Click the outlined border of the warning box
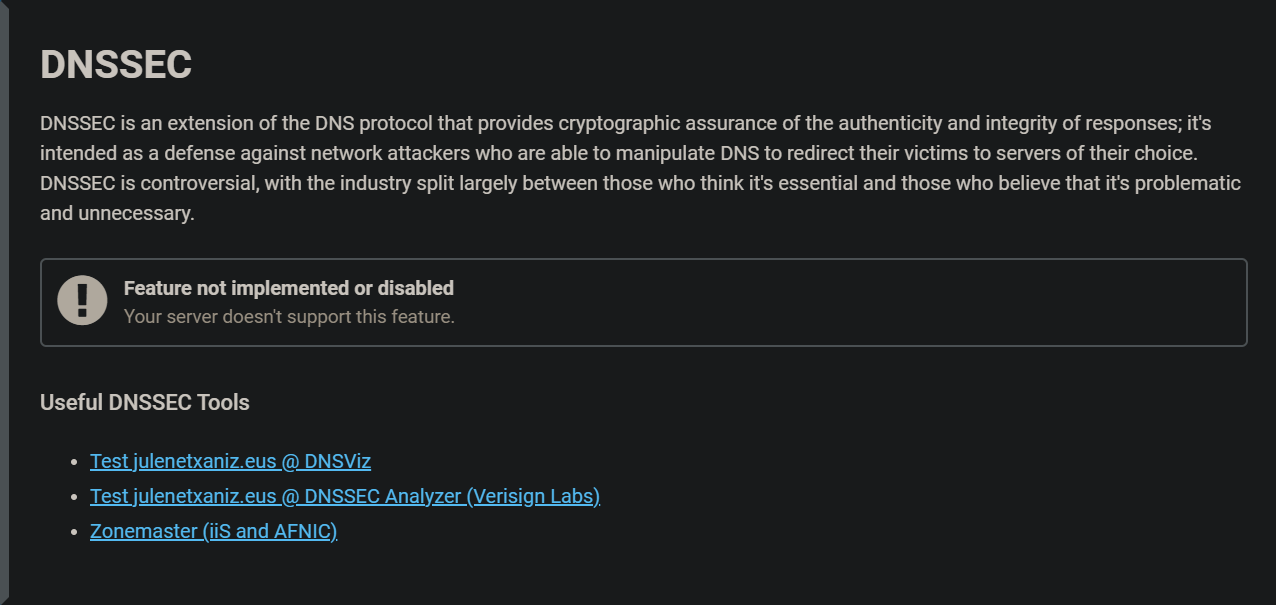Screen dimensions: 1276x605 tap(643, 258)
